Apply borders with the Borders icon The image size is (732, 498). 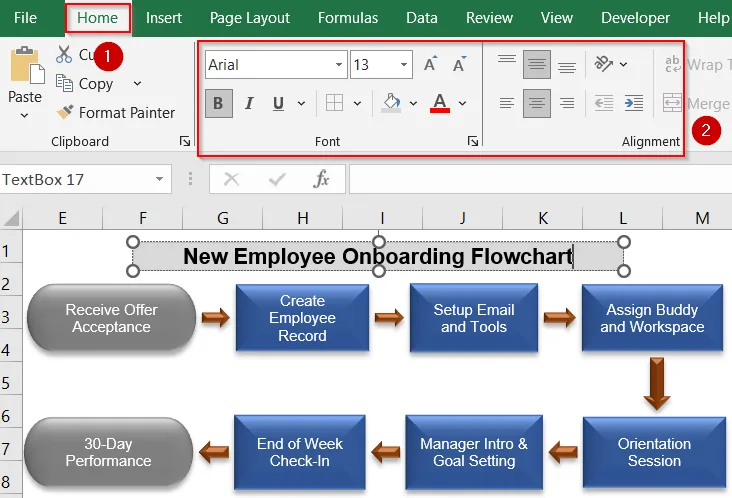(x=334, y=103)
